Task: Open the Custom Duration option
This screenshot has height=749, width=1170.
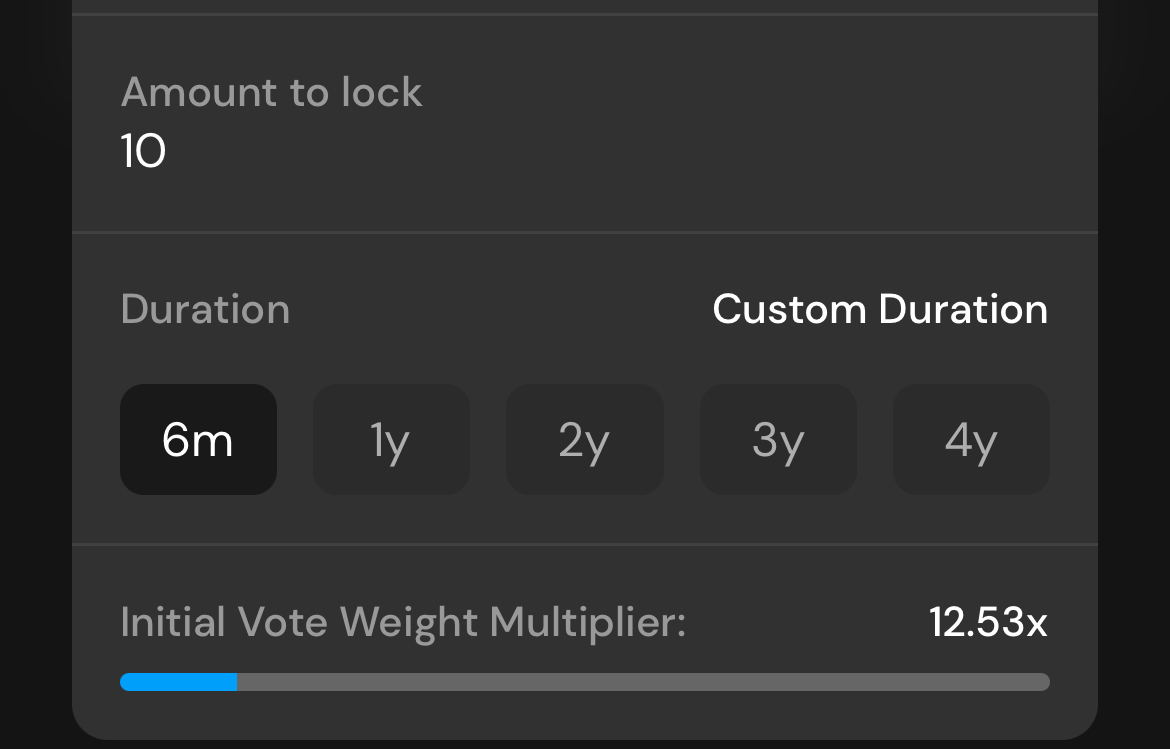Action: [880, 309]
